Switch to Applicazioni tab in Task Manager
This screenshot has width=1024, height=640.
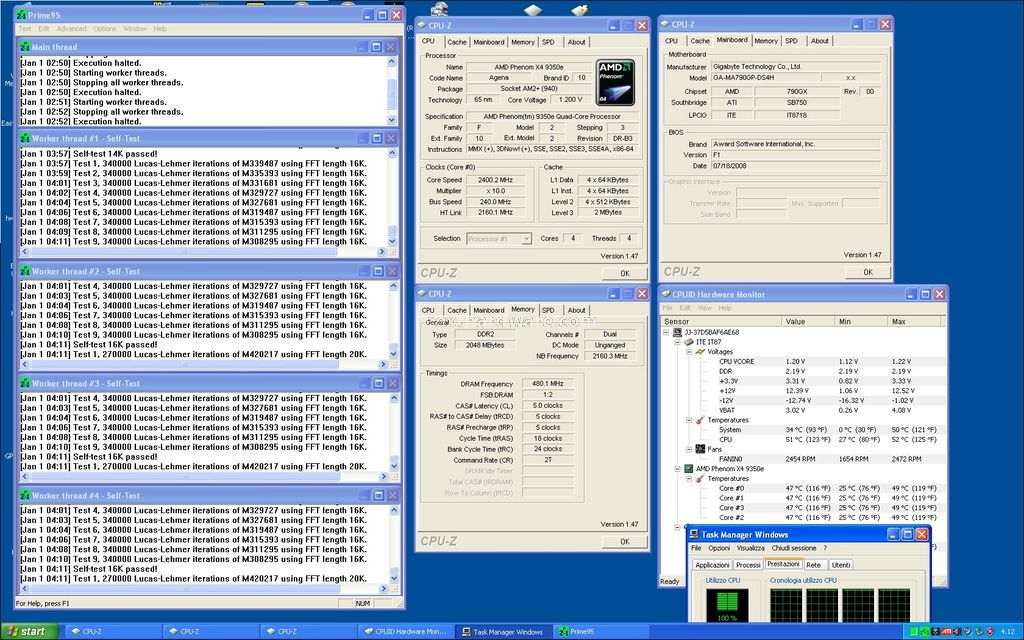pyautogui.click(x=712, y=565)
